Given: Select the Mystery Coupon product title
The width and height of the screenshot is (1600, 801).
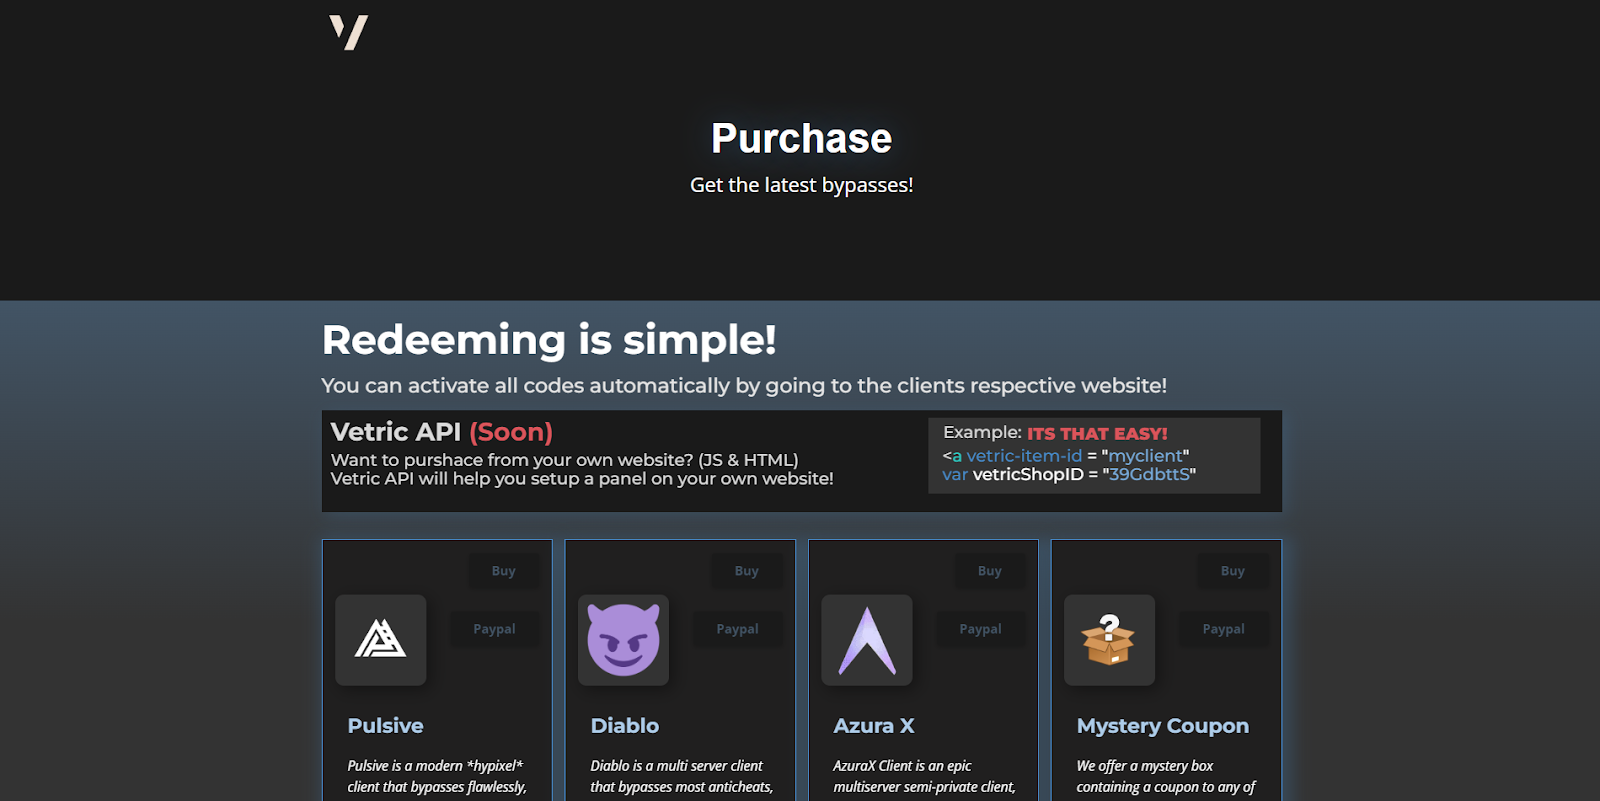Looking at the screenshot, I should 1163,726.
